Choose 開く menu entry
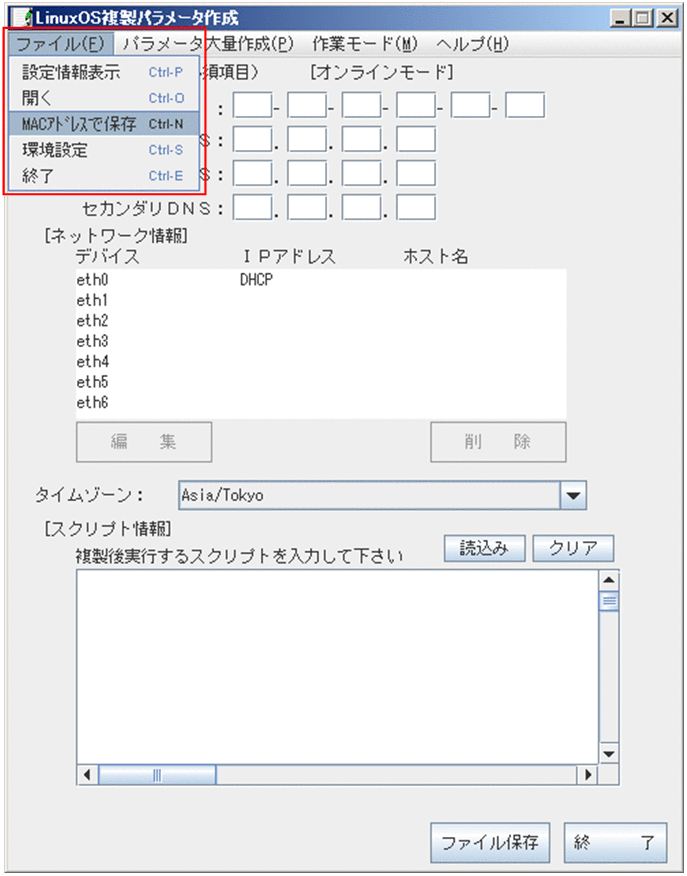This screenshot has height=876, width=687. (x=104, y=98)
